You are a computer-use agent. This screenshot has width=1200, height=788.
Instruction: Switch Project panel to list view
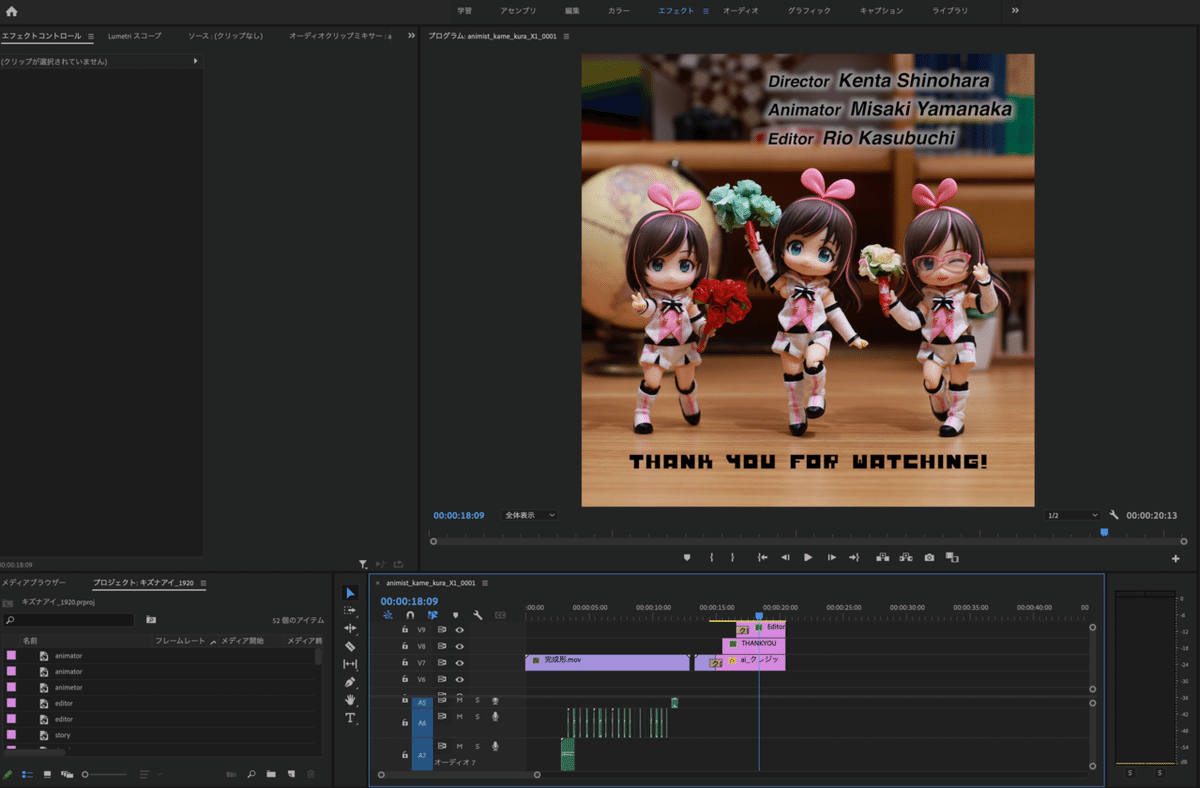tap(27, 774)
